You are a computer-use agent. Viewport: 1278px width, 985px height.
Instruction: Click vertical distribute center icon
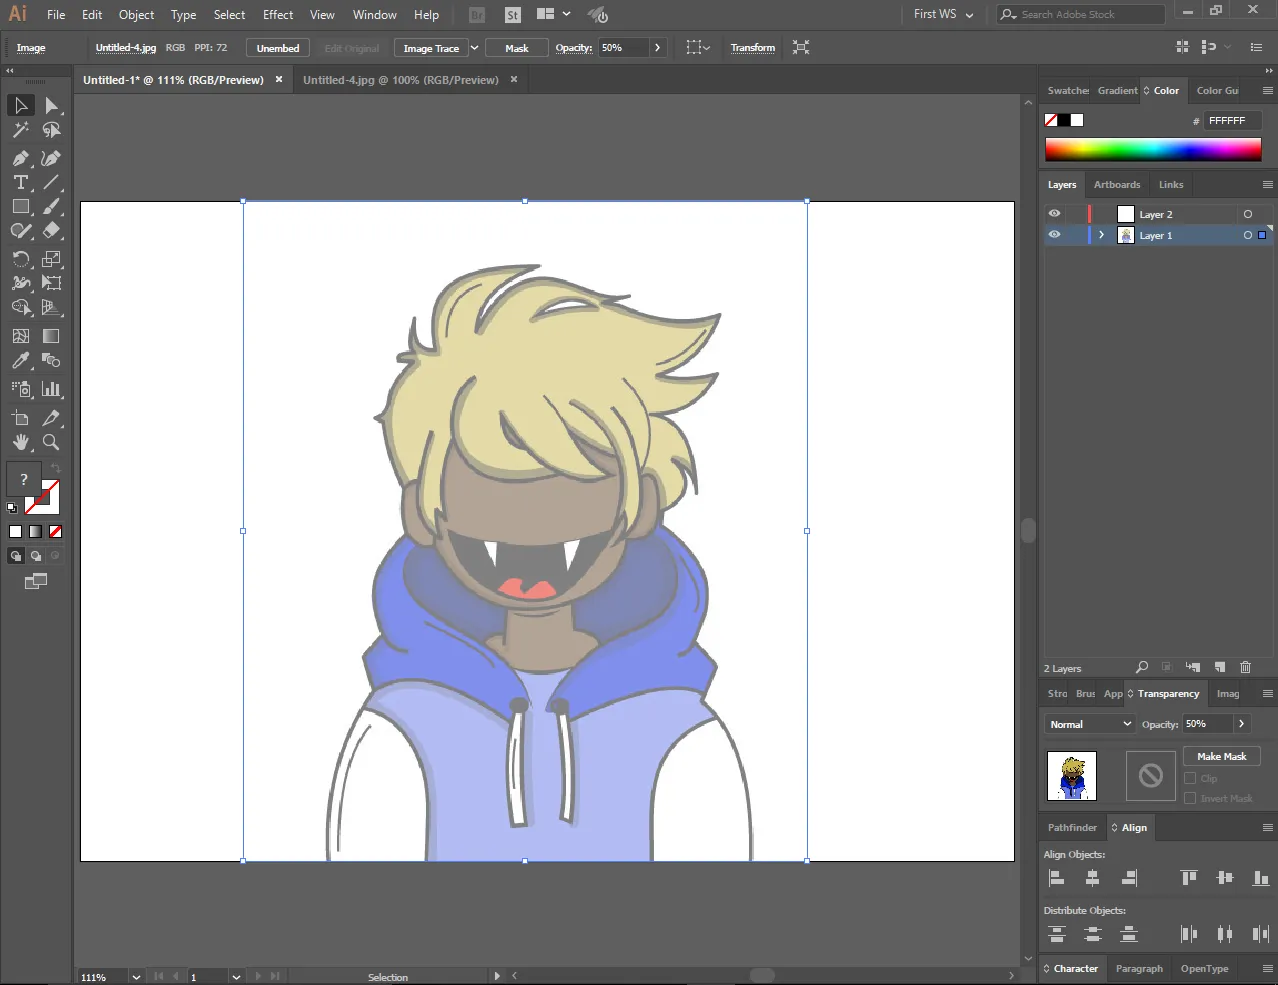pyautogui.click(x=1093, y=934)
